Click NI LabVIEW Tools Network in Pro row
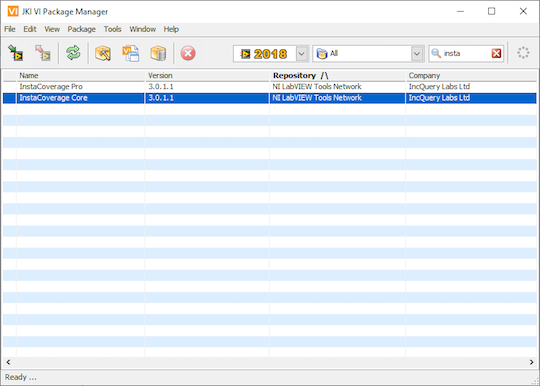 (x=317, y=87)
